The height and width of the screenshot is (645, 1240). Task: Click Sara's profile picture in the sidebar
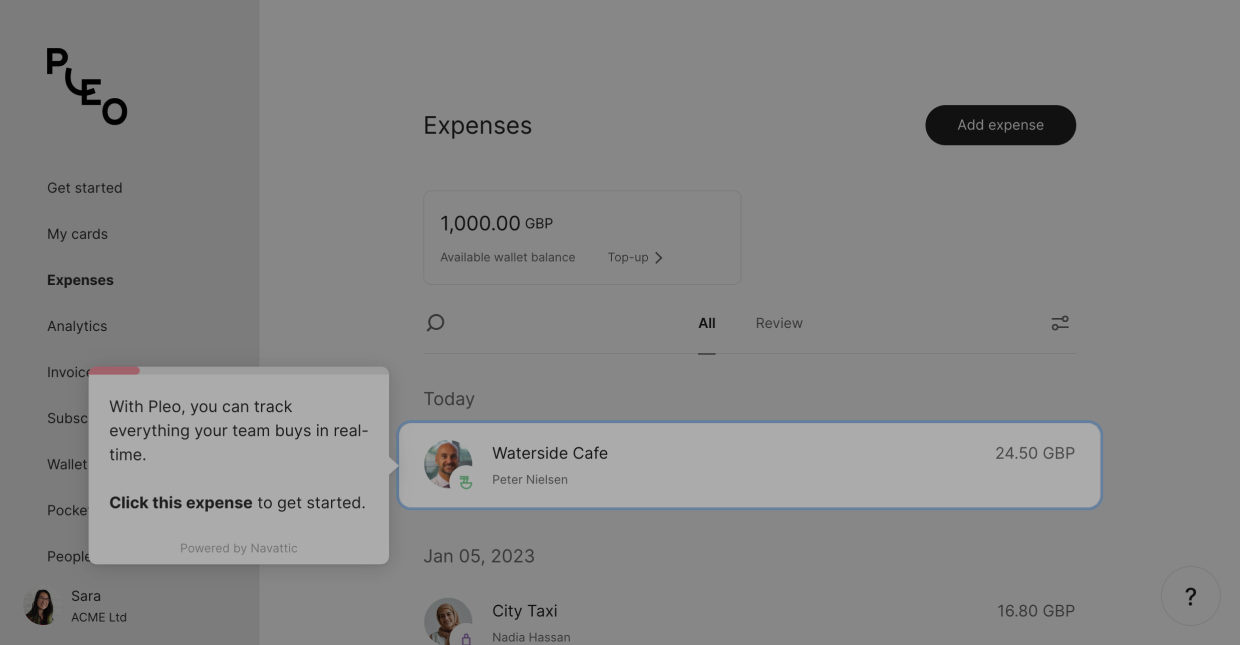point(40,606)
